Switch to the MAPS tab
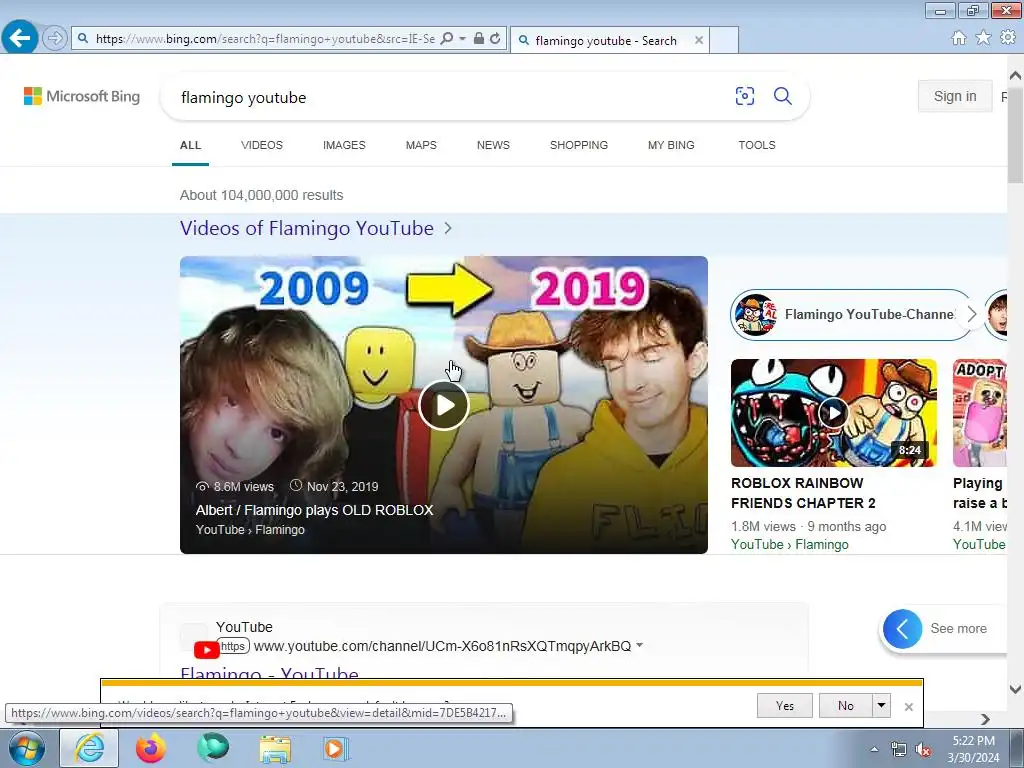This screenshot has width=1024, height=768. tap(421, 145)
